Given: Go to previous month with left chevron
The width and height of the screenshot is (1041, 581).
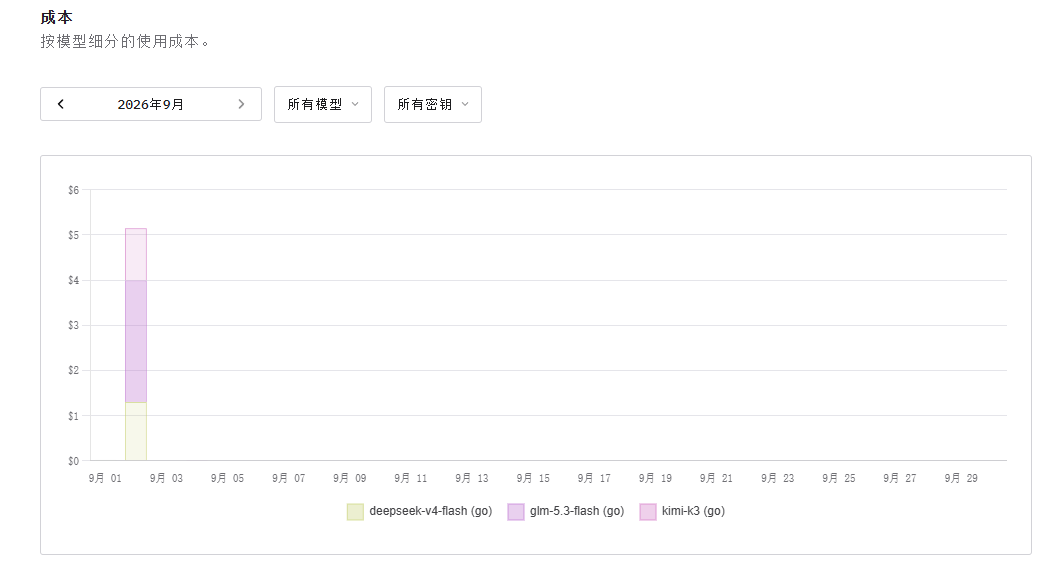Looking at the screenshot, I should [60, 104].
